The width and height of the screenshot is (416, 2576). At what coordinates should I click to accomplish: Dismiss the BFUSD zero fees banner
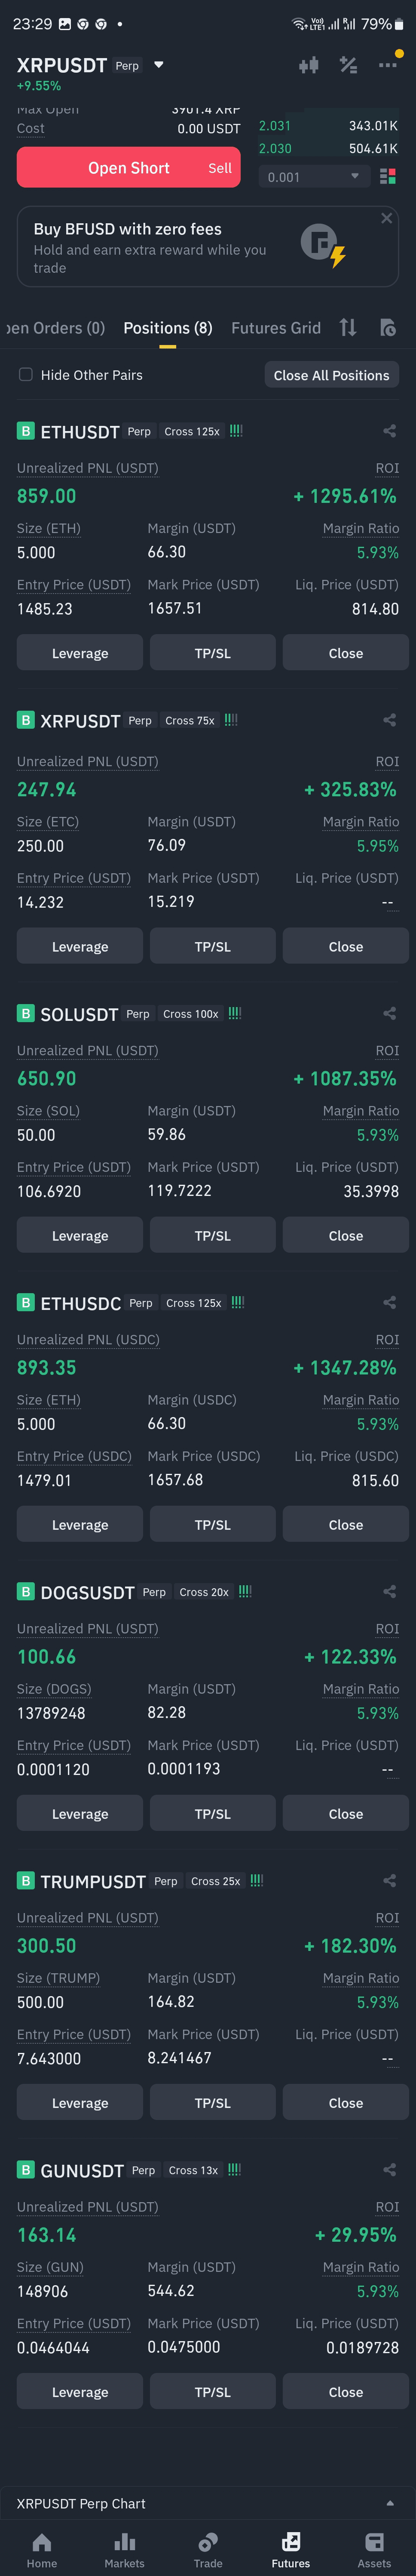click(386, 218)
